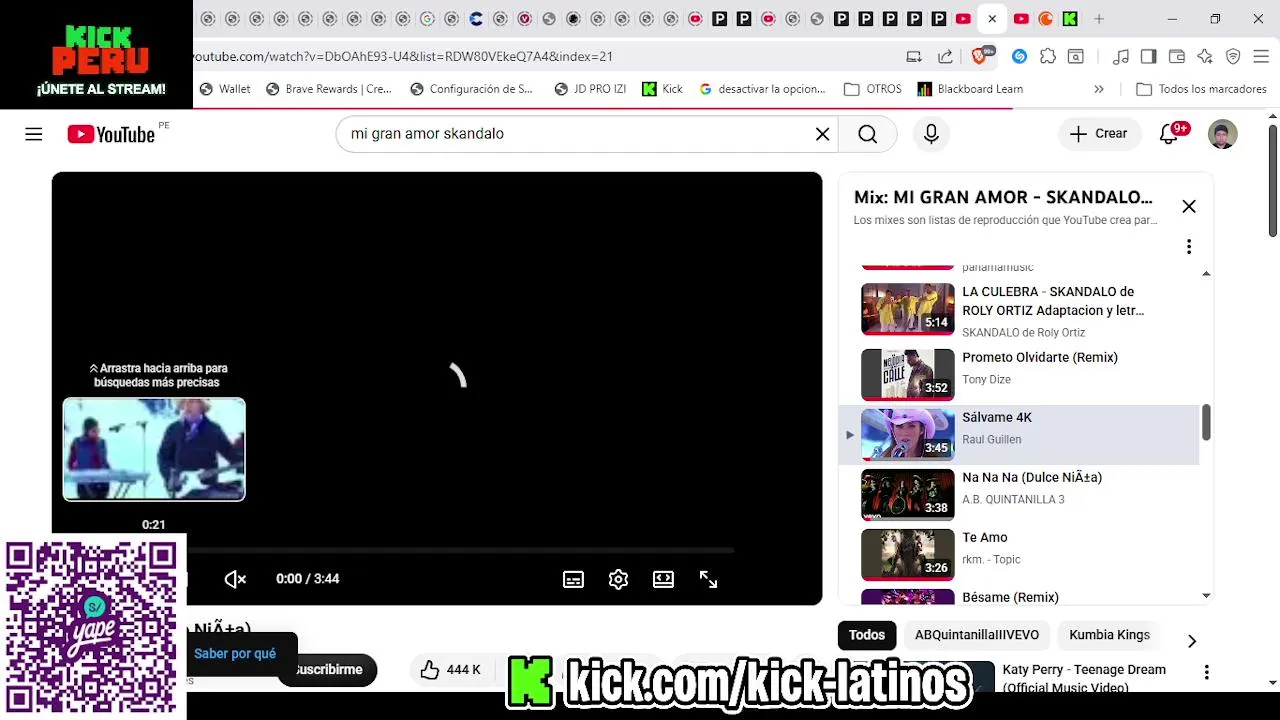Go to the YouTube home logo

tap(111, 134)
